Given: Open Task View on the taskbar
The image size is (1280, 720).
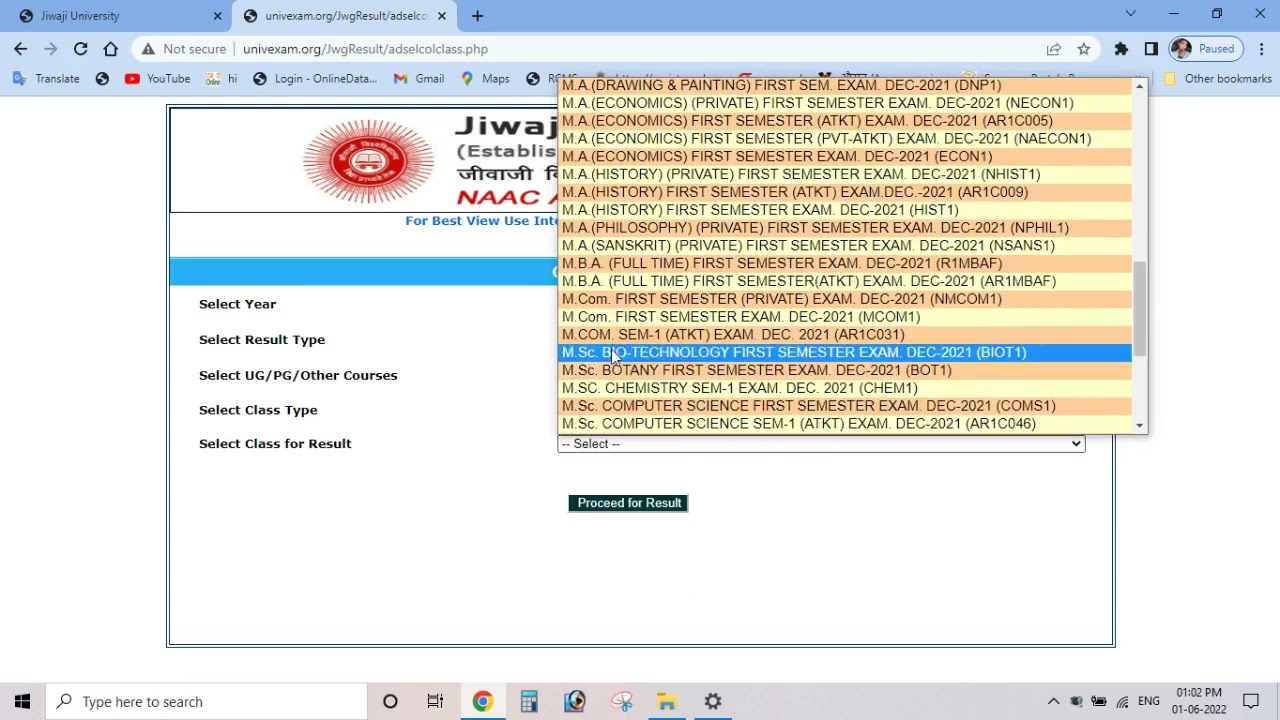Looking at the screenshot, I should pos(435,701).
